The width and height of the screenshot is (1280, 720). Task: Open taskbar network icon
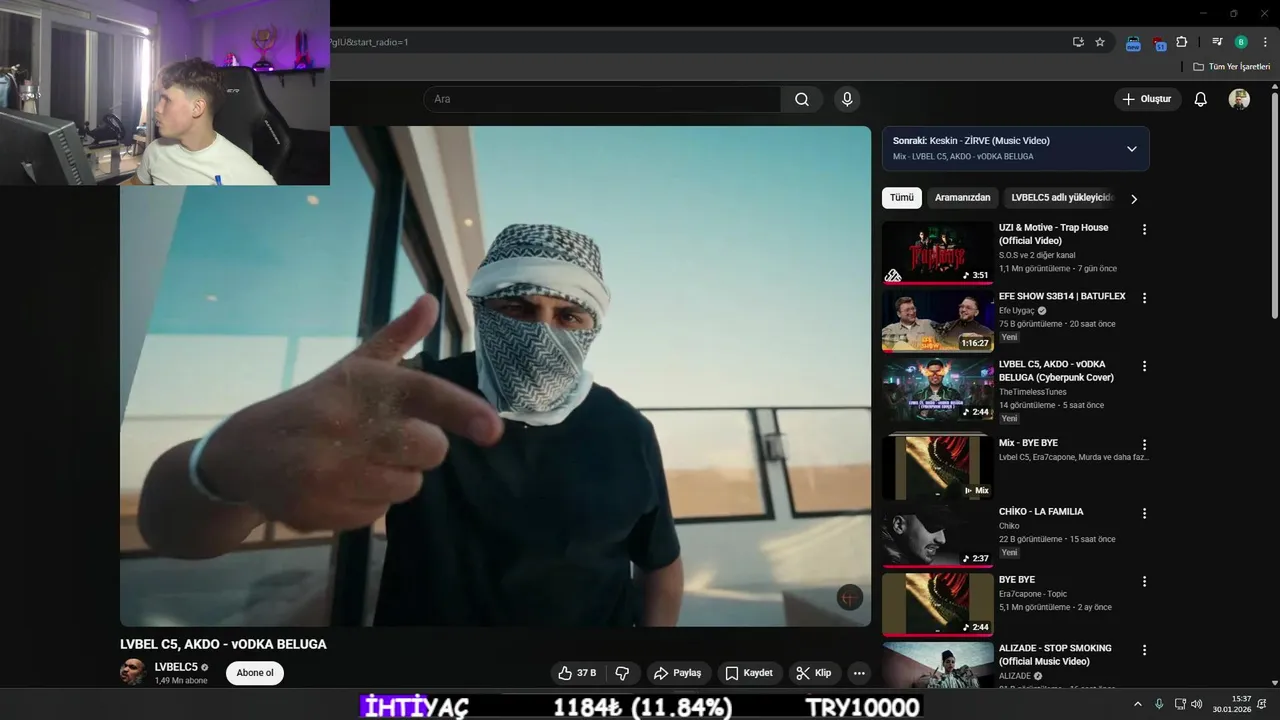point(1180,704)
